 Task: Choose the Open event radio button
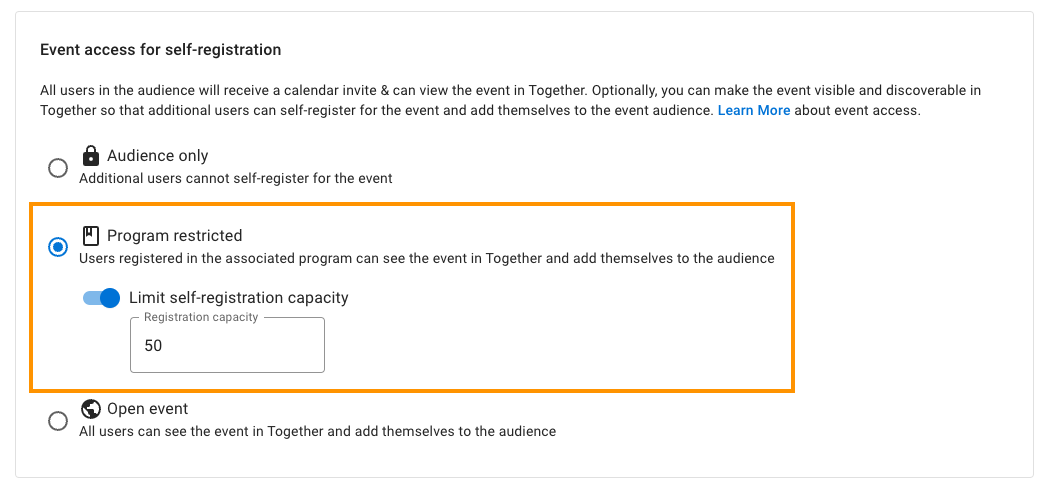click(58, 421)
